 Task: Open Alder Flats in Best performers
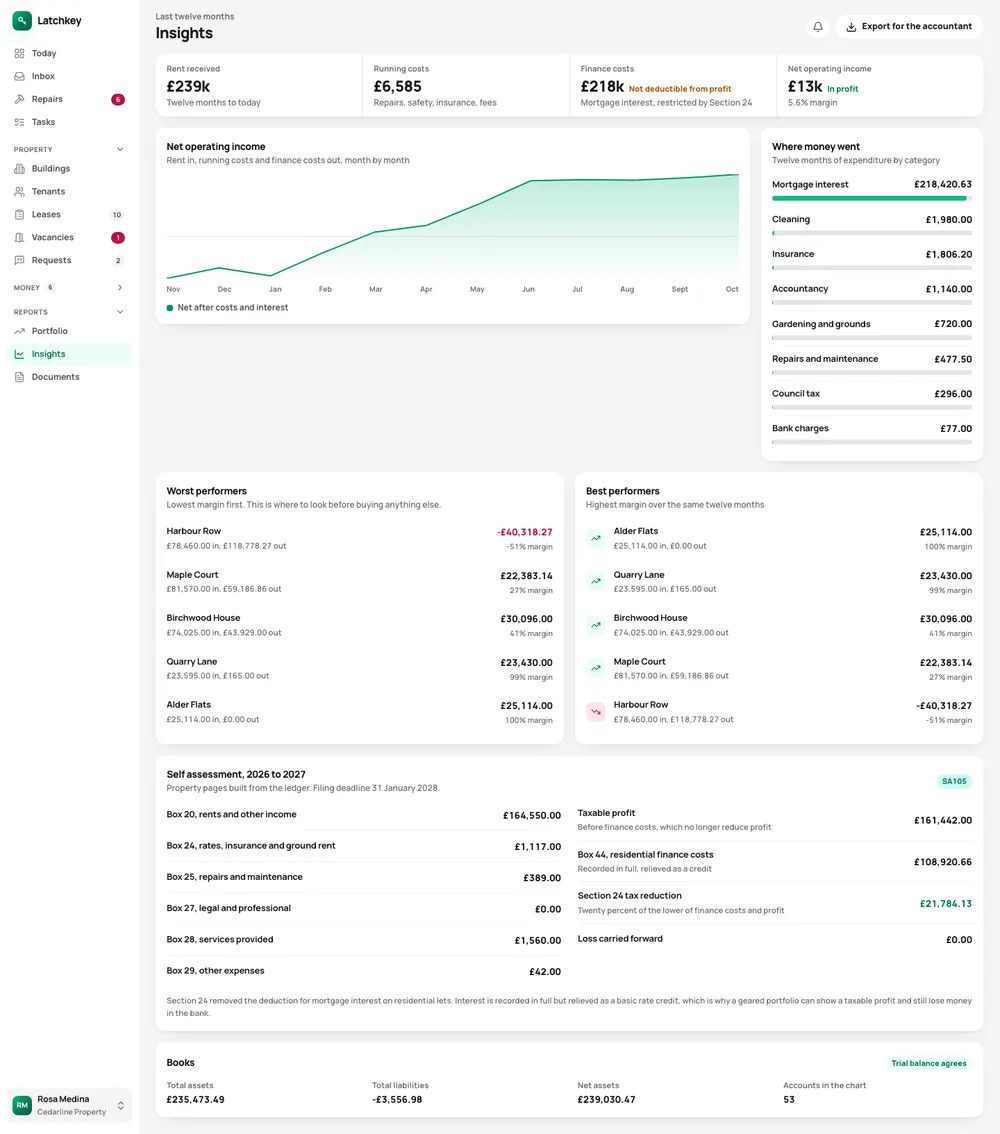(x=779, y=538)
